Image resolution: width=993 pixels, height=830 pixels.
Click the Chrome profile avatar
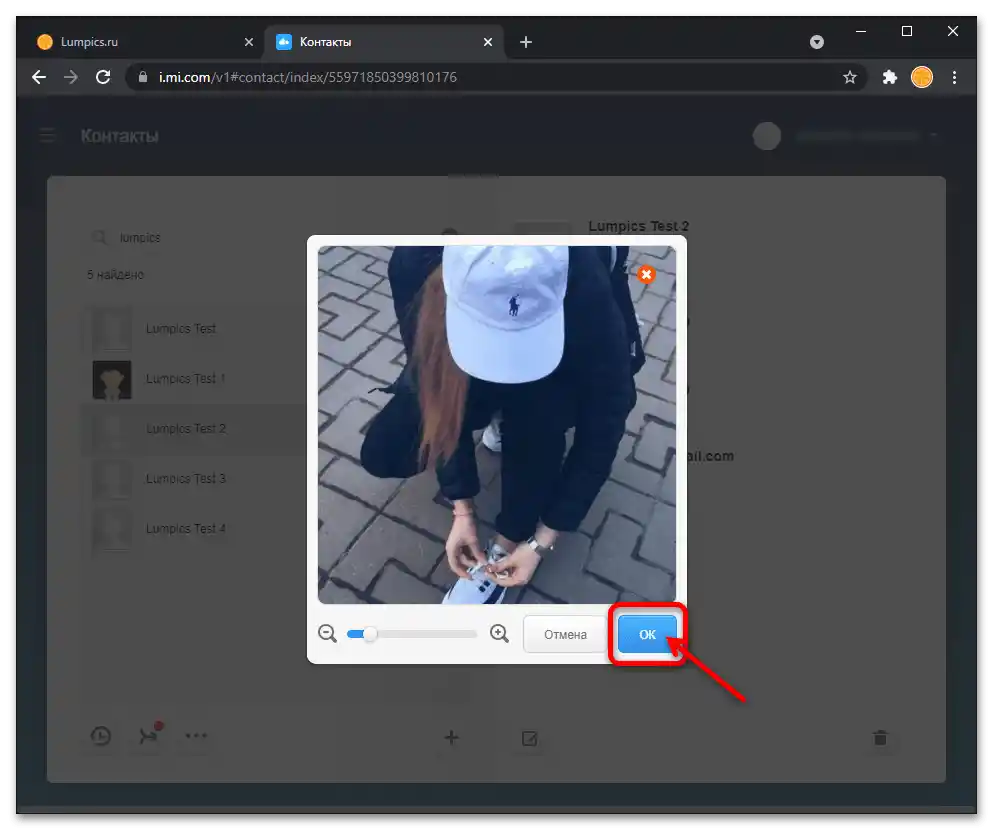click(x=922, y=77)
